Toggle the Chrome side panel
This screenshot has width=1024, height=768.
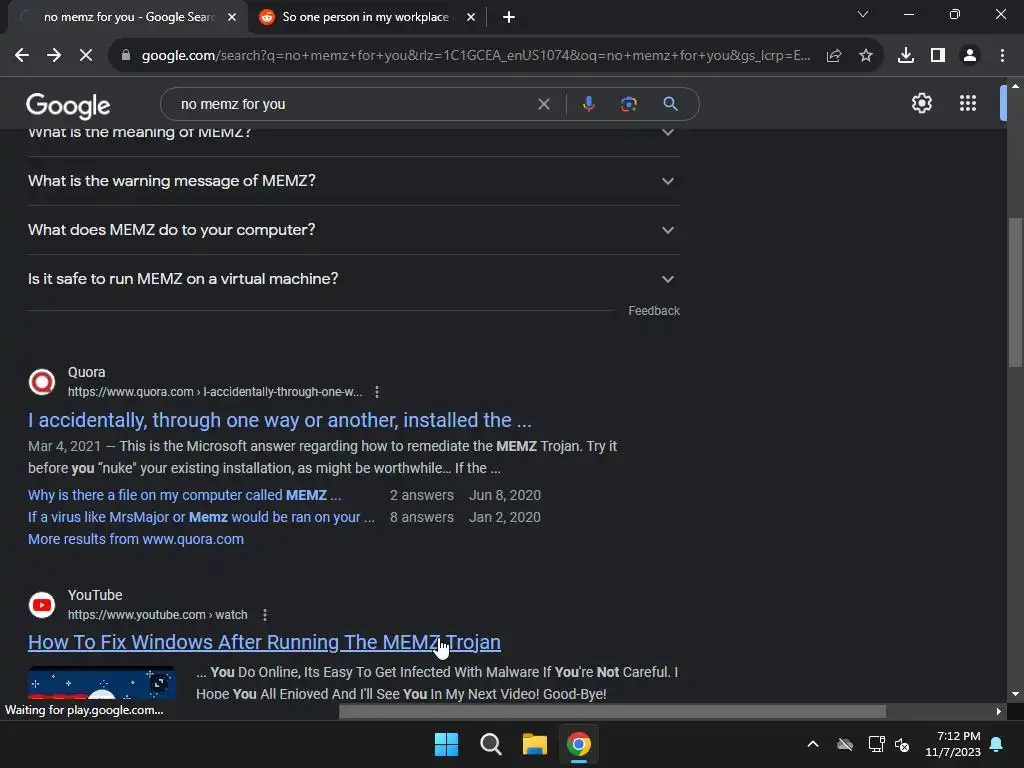938,56
